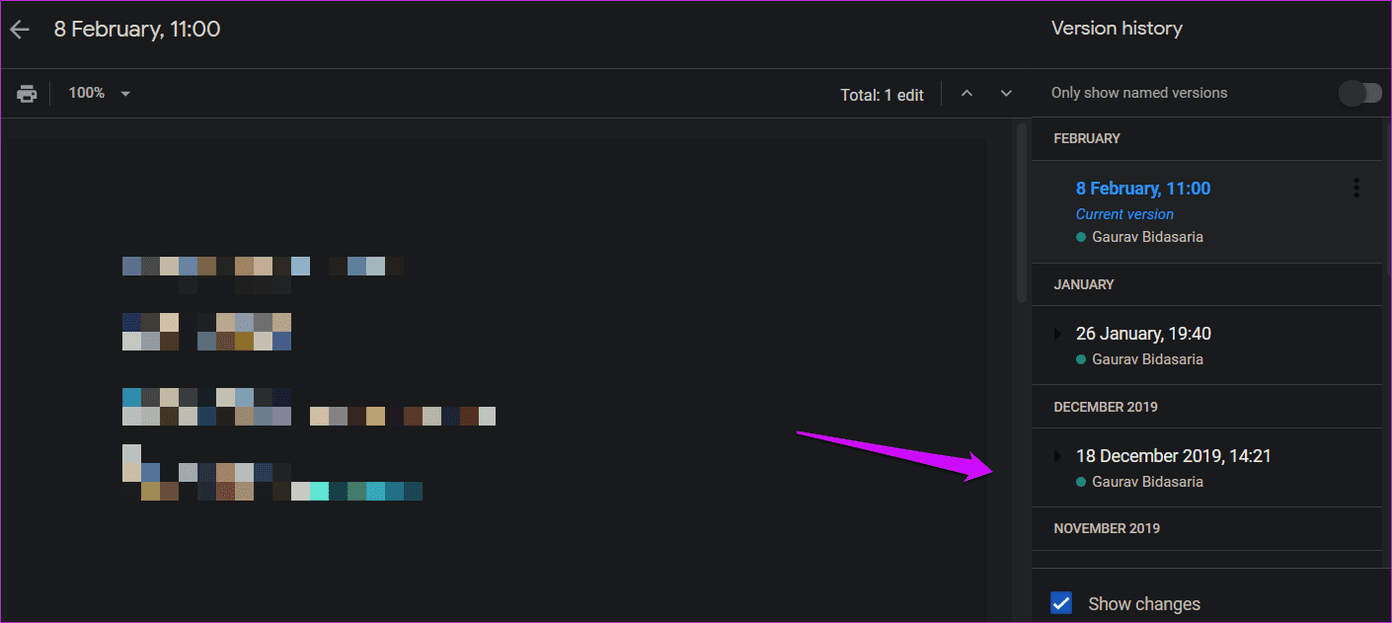Open the 100% zoom dropdown
The width and height of the screenshot is (1392, 623).
pos(99,93)
